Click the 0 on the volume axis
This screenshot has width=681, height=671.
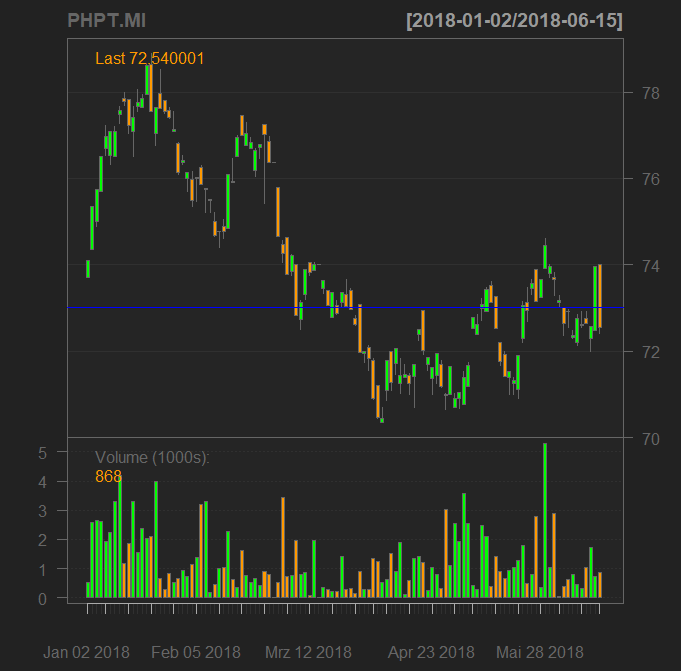point(44,599)
